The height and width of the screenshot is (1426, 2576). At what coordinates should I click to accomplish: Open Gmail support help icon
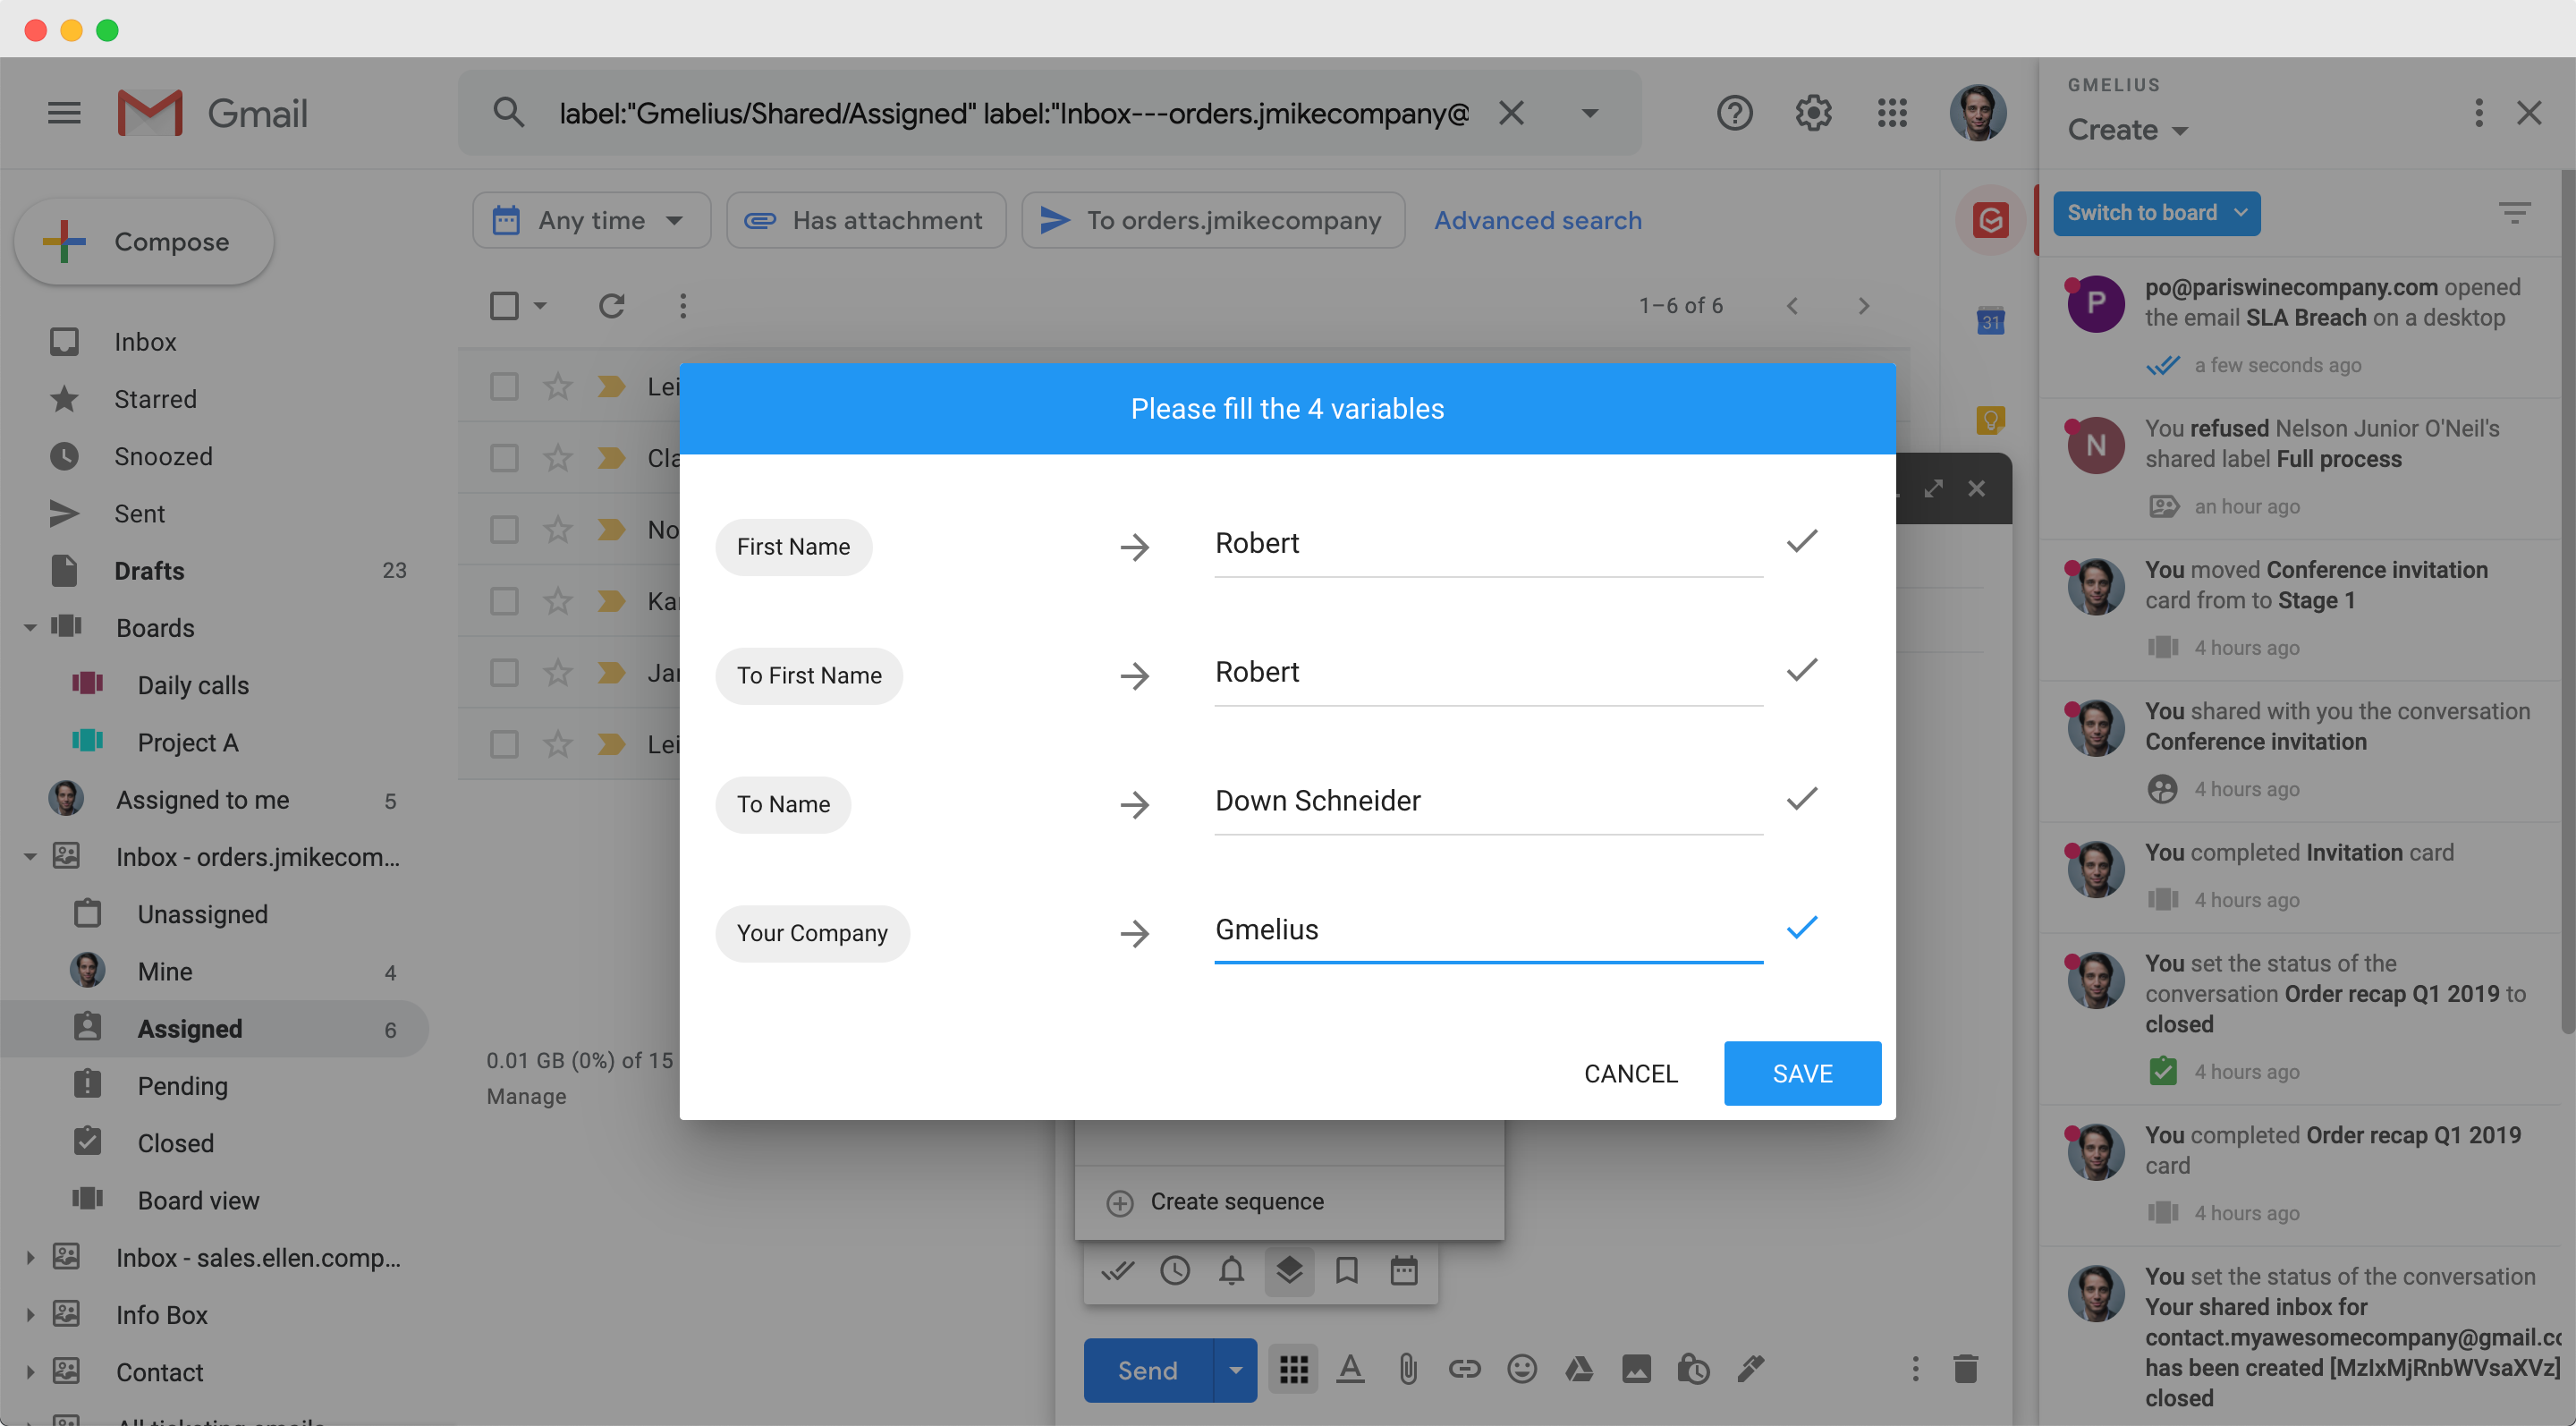coord(1735,113)
